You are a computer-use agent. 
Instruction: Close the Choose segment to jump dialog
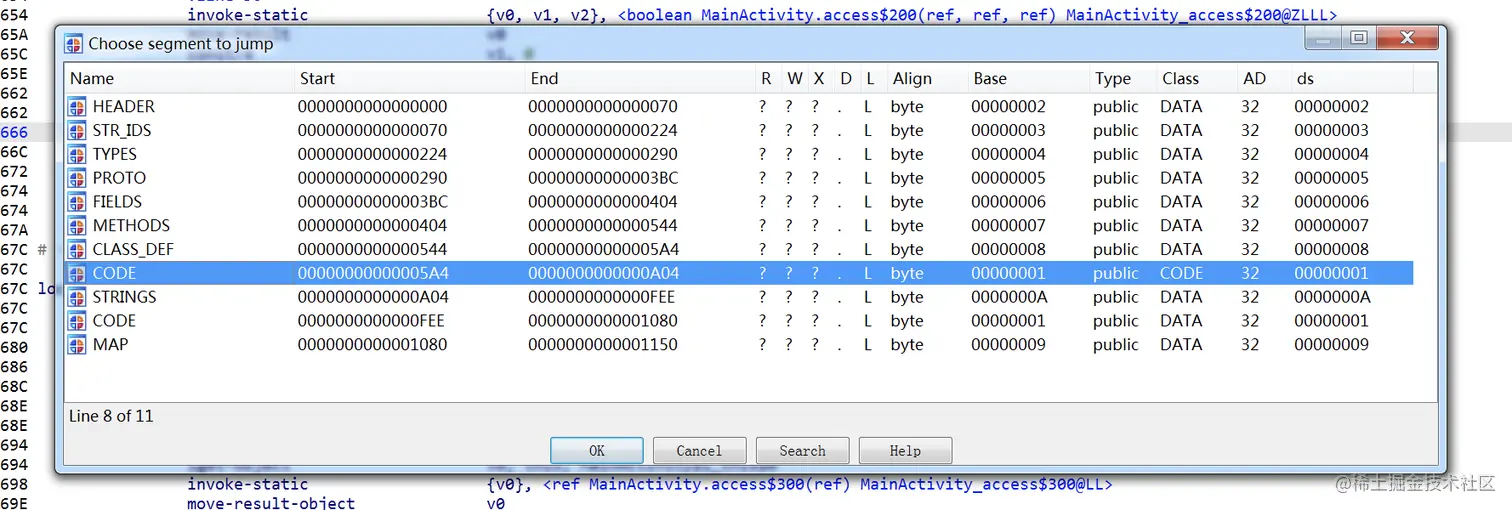coord(1408,39)
